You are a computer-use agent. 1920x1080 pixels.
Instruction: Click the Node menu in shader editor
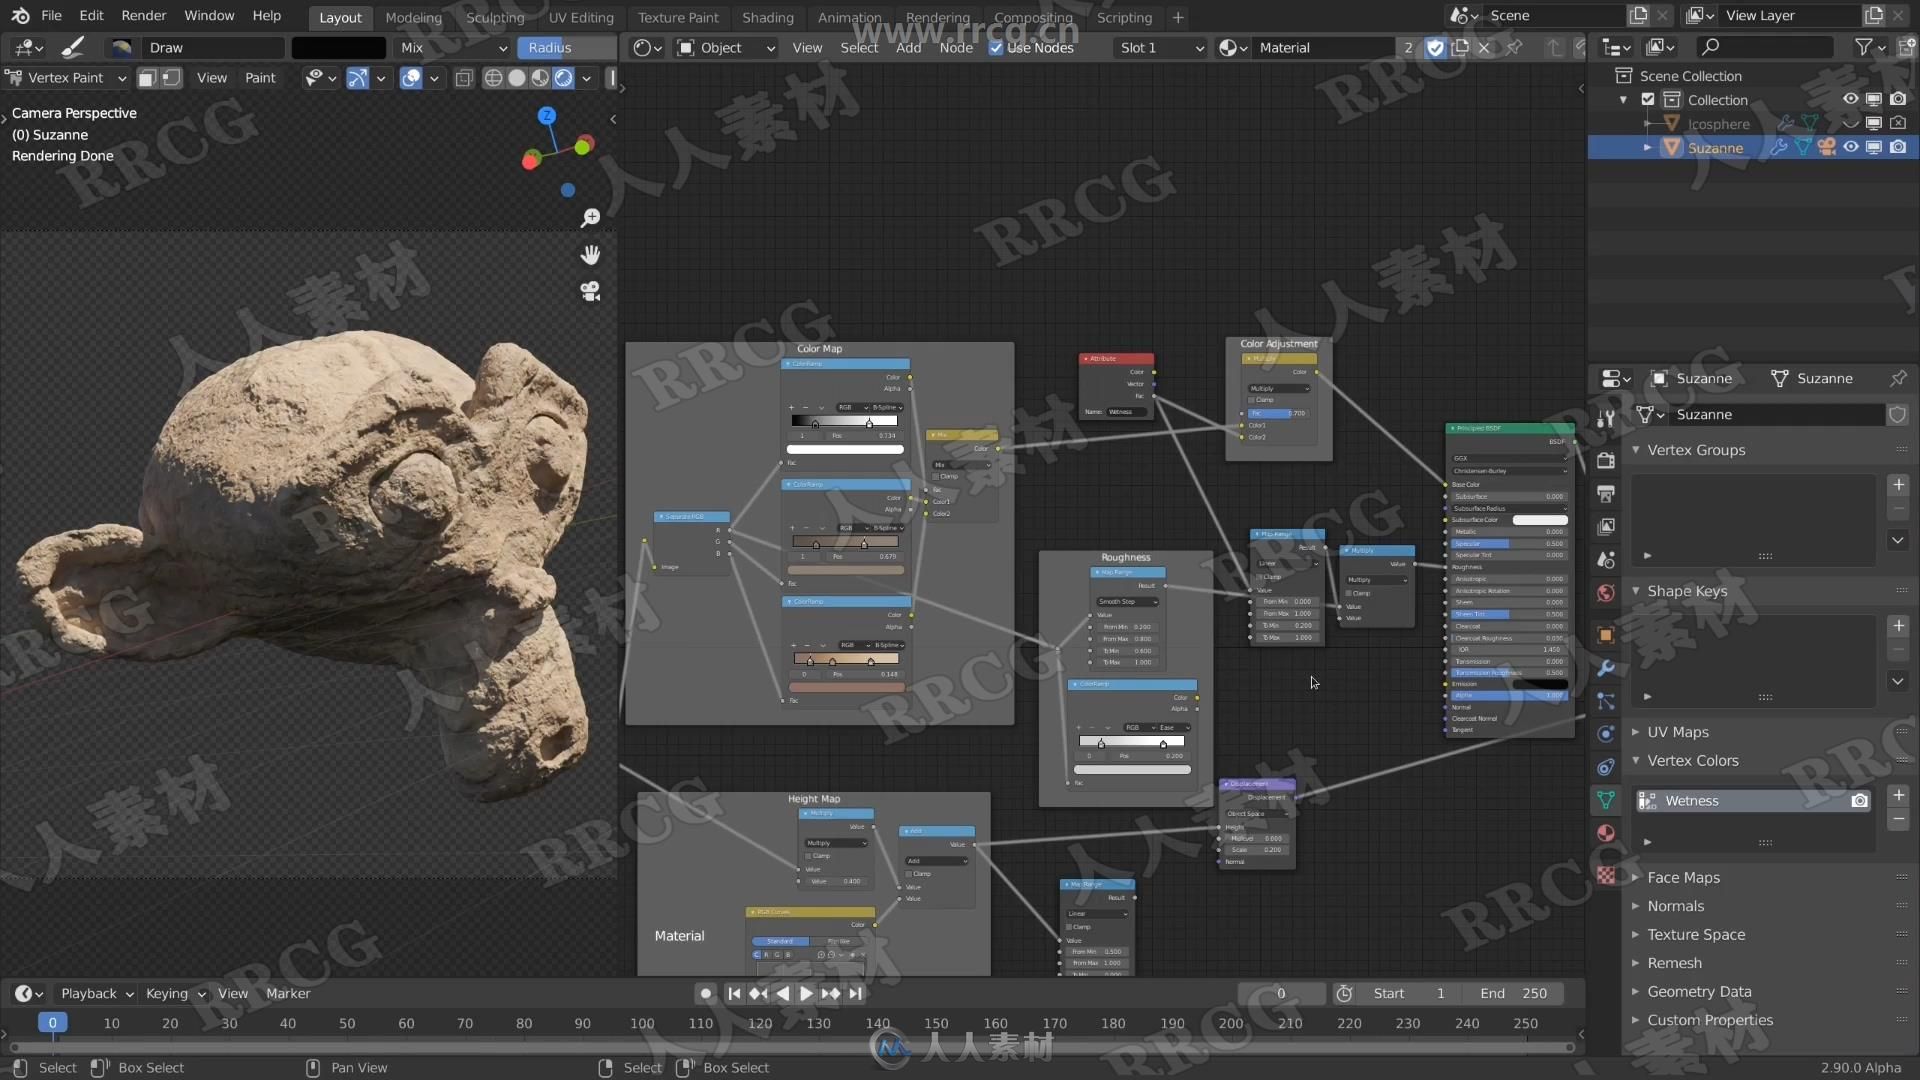pos(956,47)
